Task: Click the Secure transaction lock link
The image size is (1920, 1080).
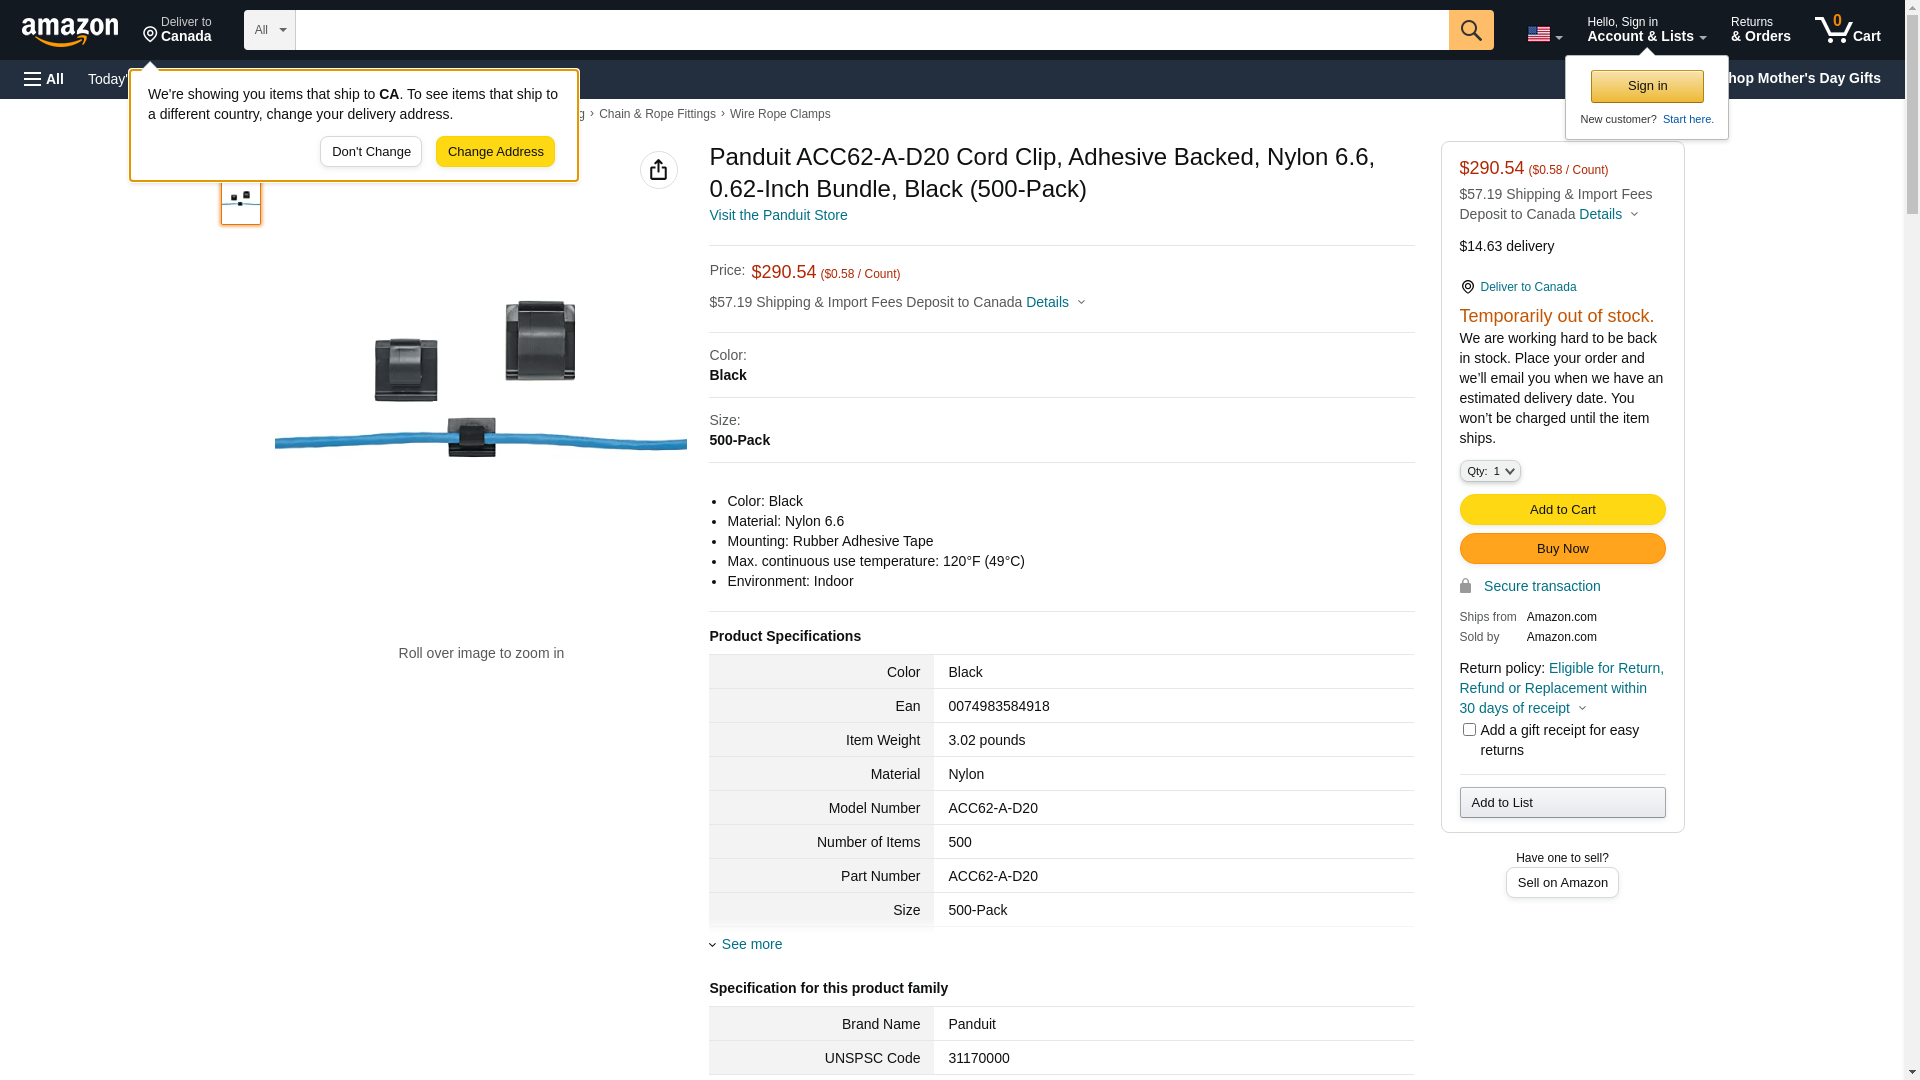Action: (x=1541, y=586)
